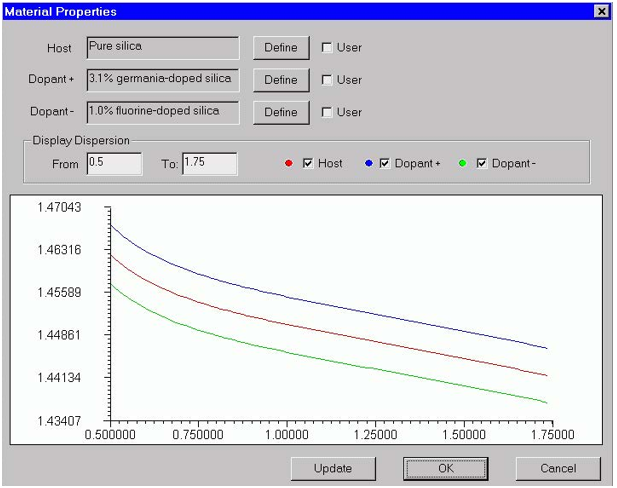Click the To wavelength input field

coord(209,163)
